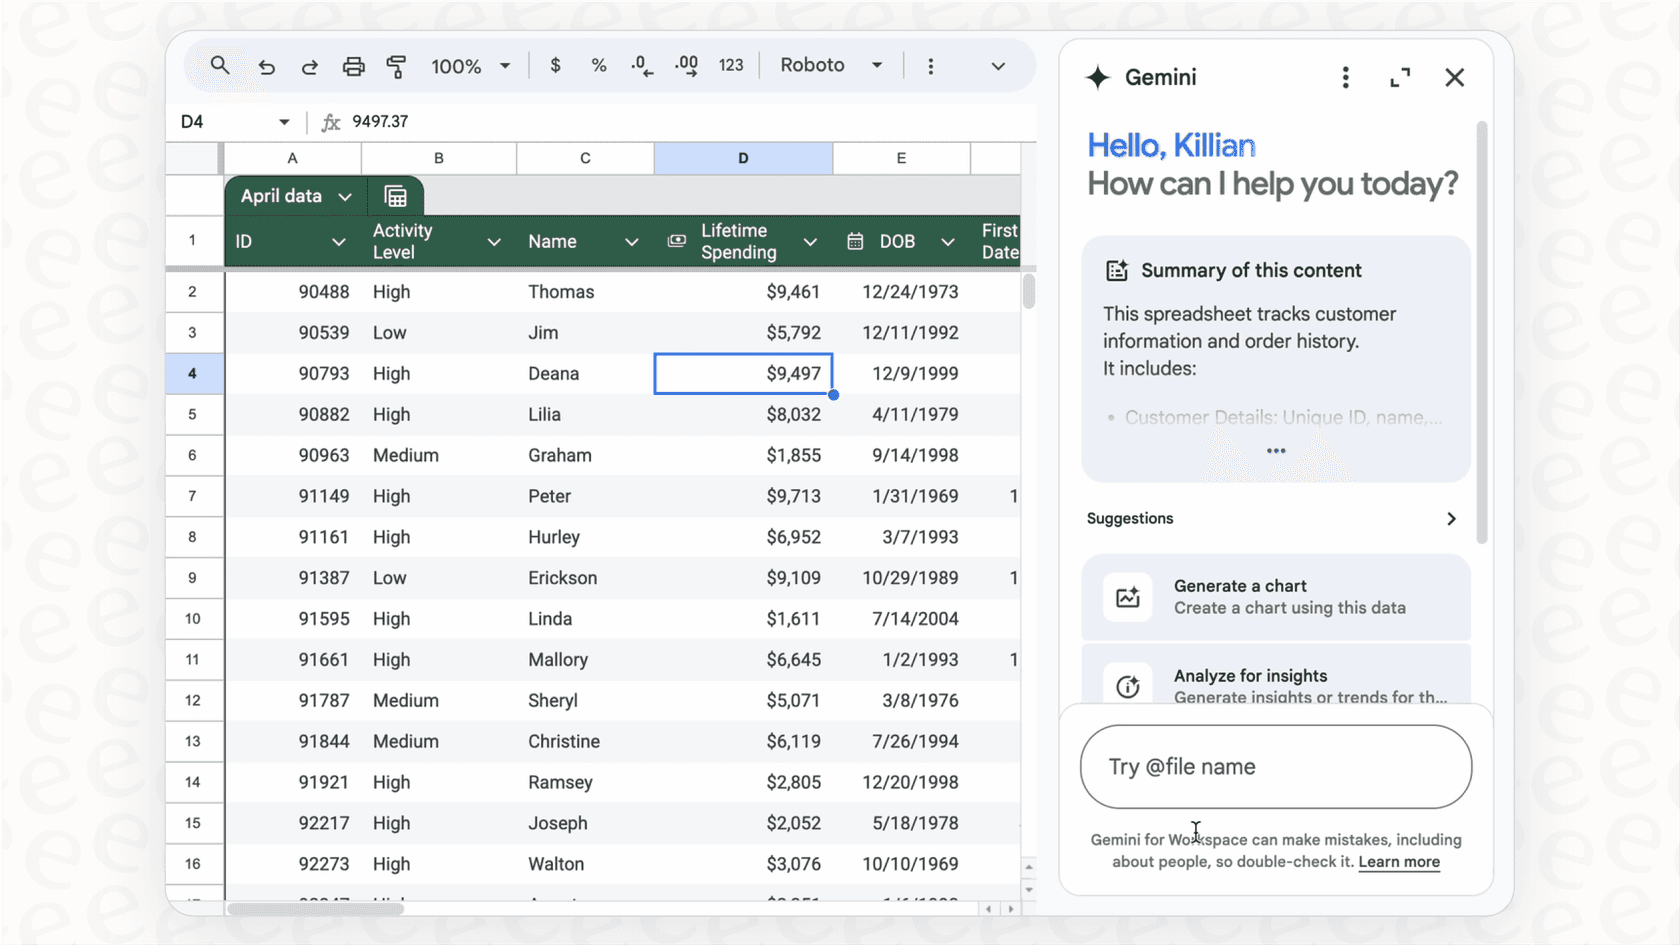Click the table chip icon beside April data
1680x945 pixels.
396,195
